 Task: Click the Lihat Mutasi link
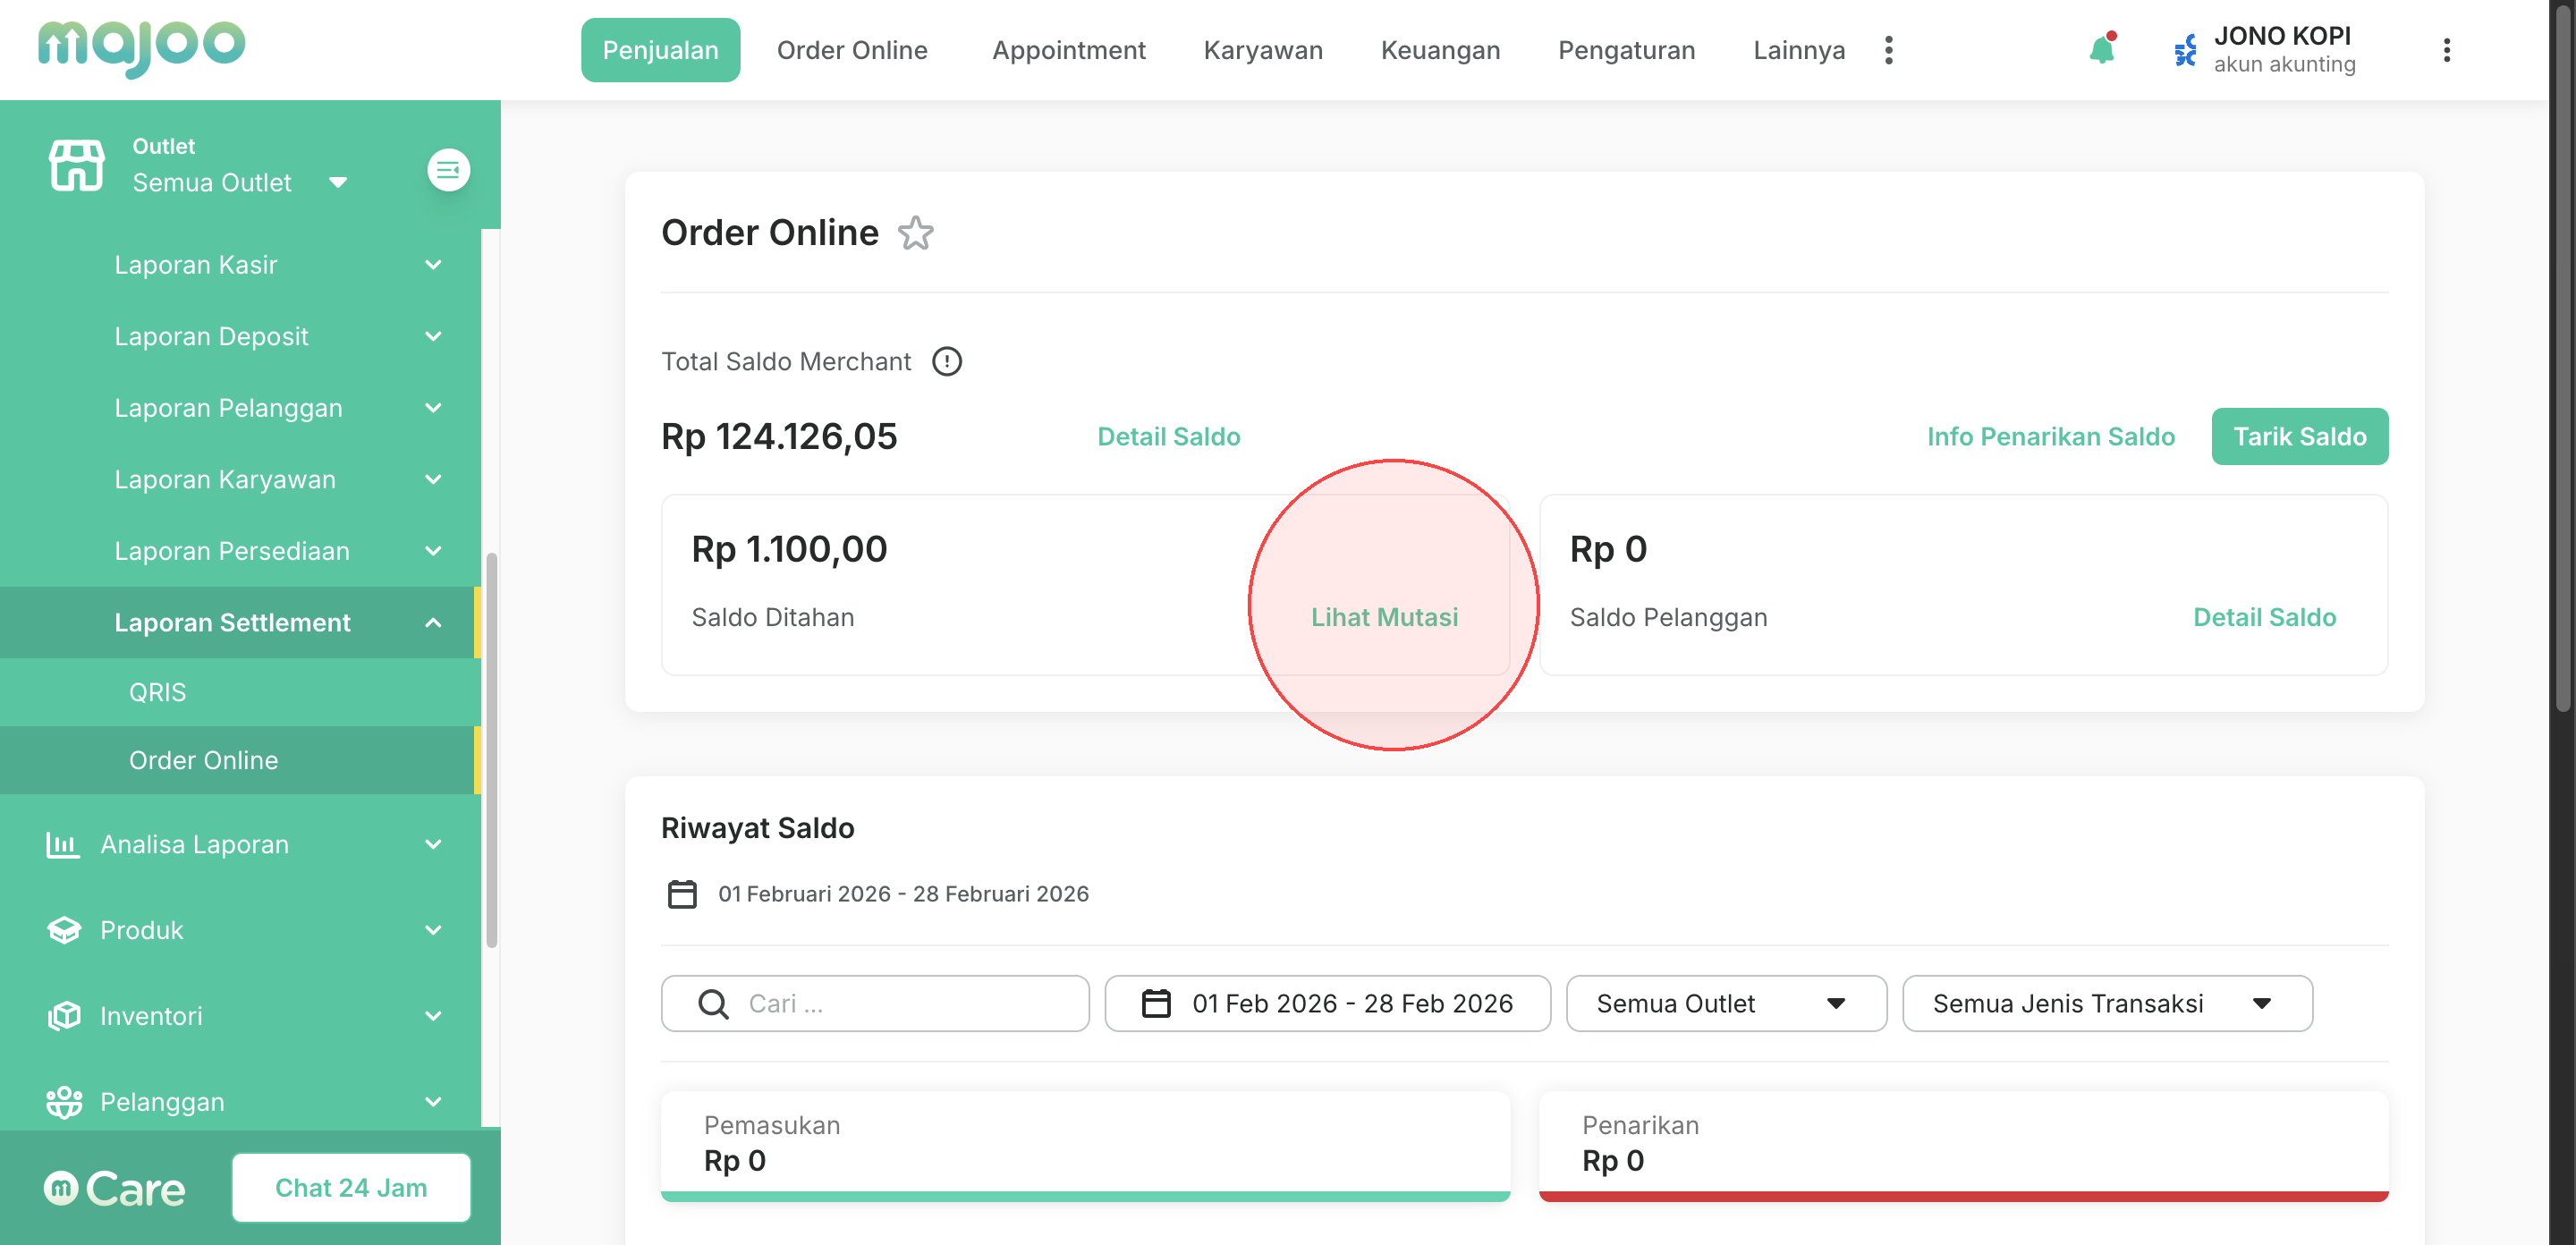(1384, 617)
